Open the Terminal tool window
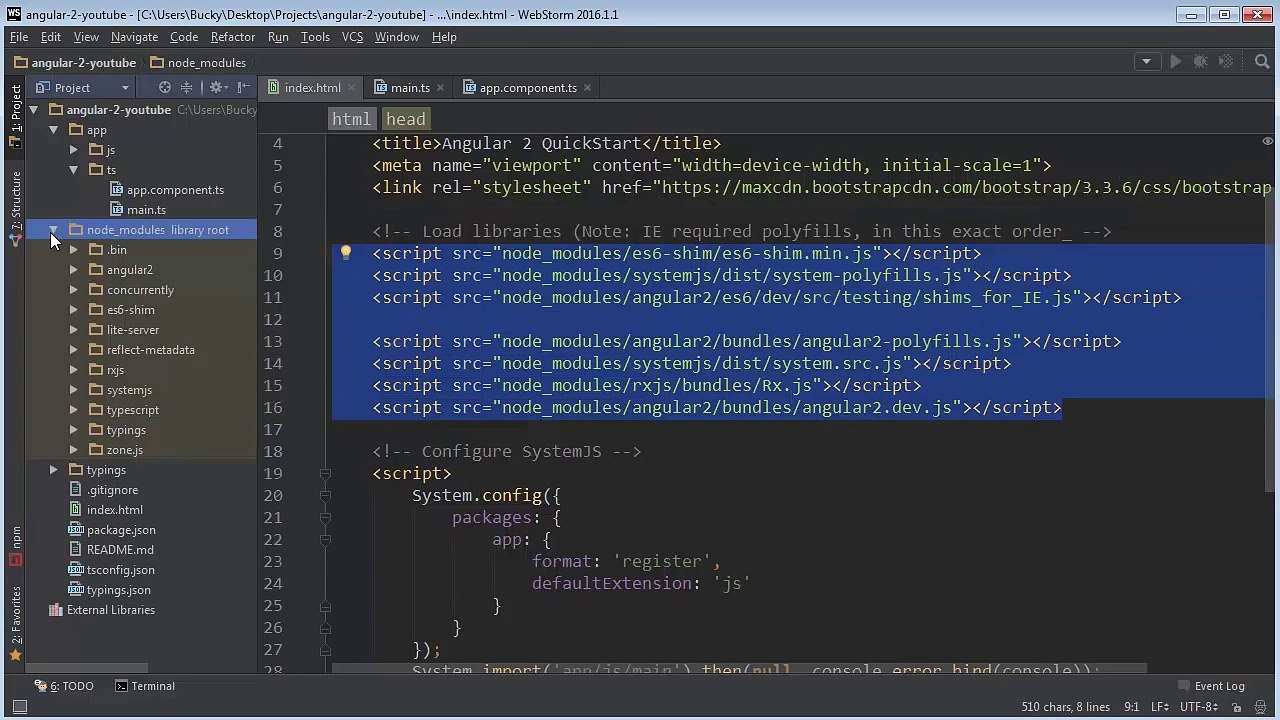The height and width of the screenshot is (720, 1280). pyautogui.click(x=145, y=686)
